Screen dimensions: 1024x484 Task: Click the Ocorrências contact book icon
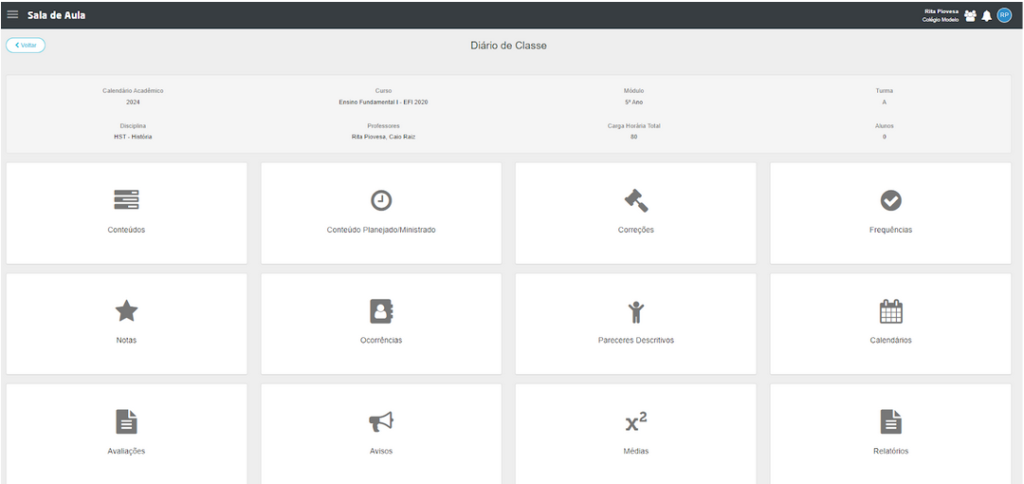coord(381,312)
